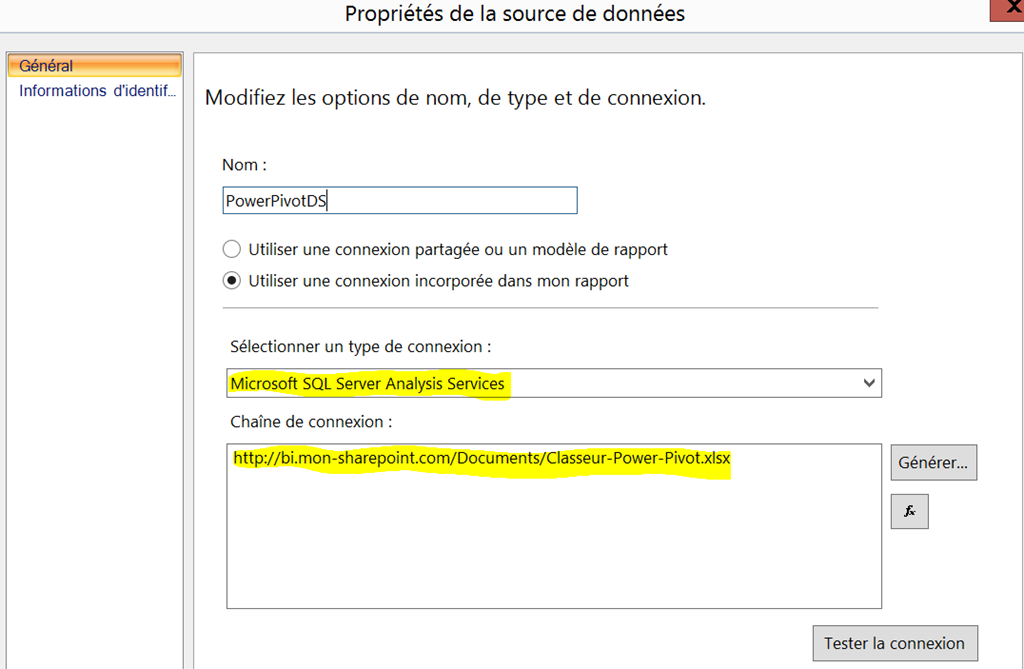Click the dialog title 'Propriétés de la source de données'
1024x669 pixels.
515,14
